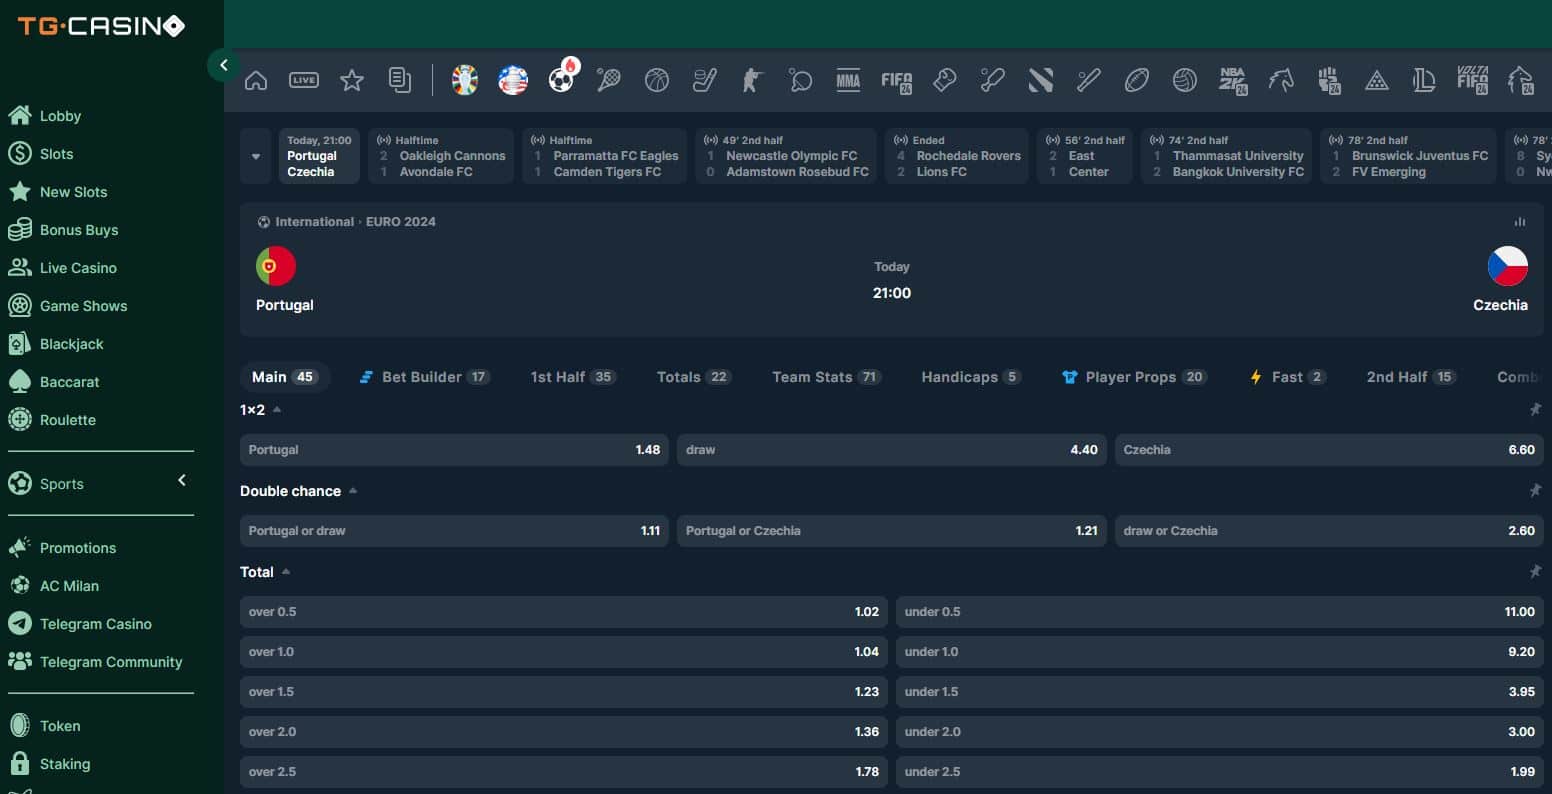Viewport: 1552px width, 794px height.
Task: Bet on Portugal at 1.48
Action: coord(454,450)
